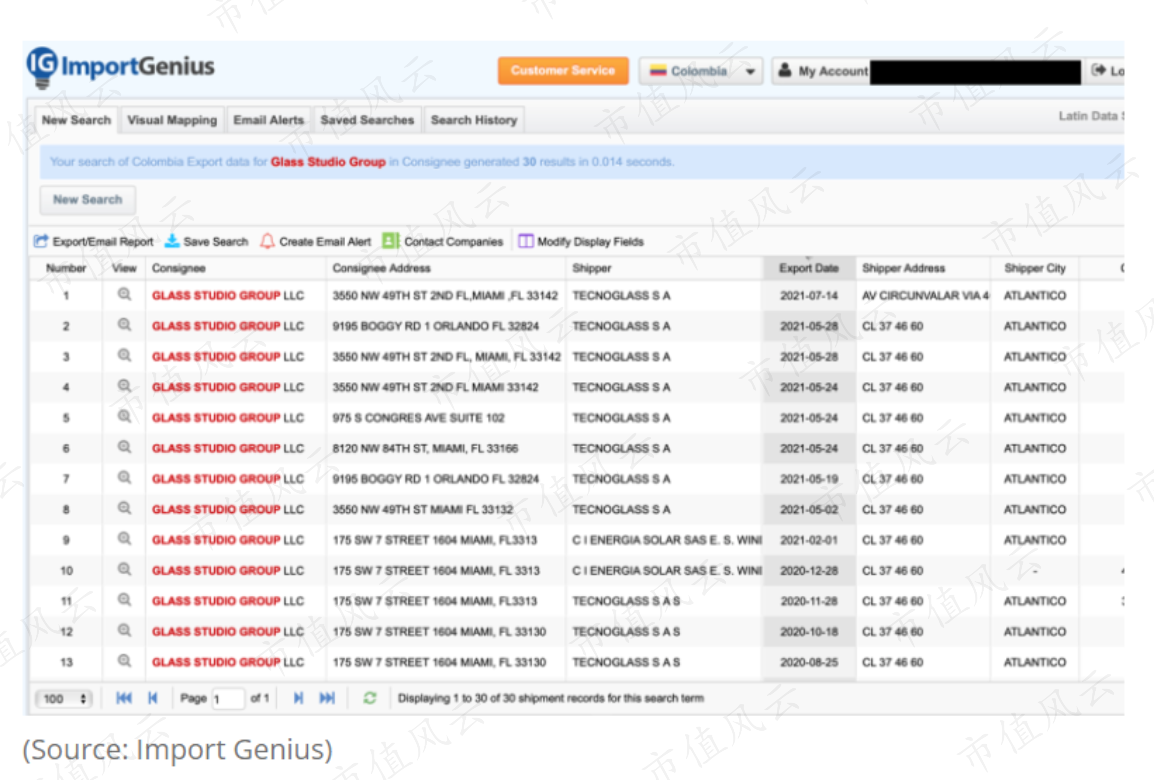Open Contact Companies

pyautogui.click(x=443, y=241)
